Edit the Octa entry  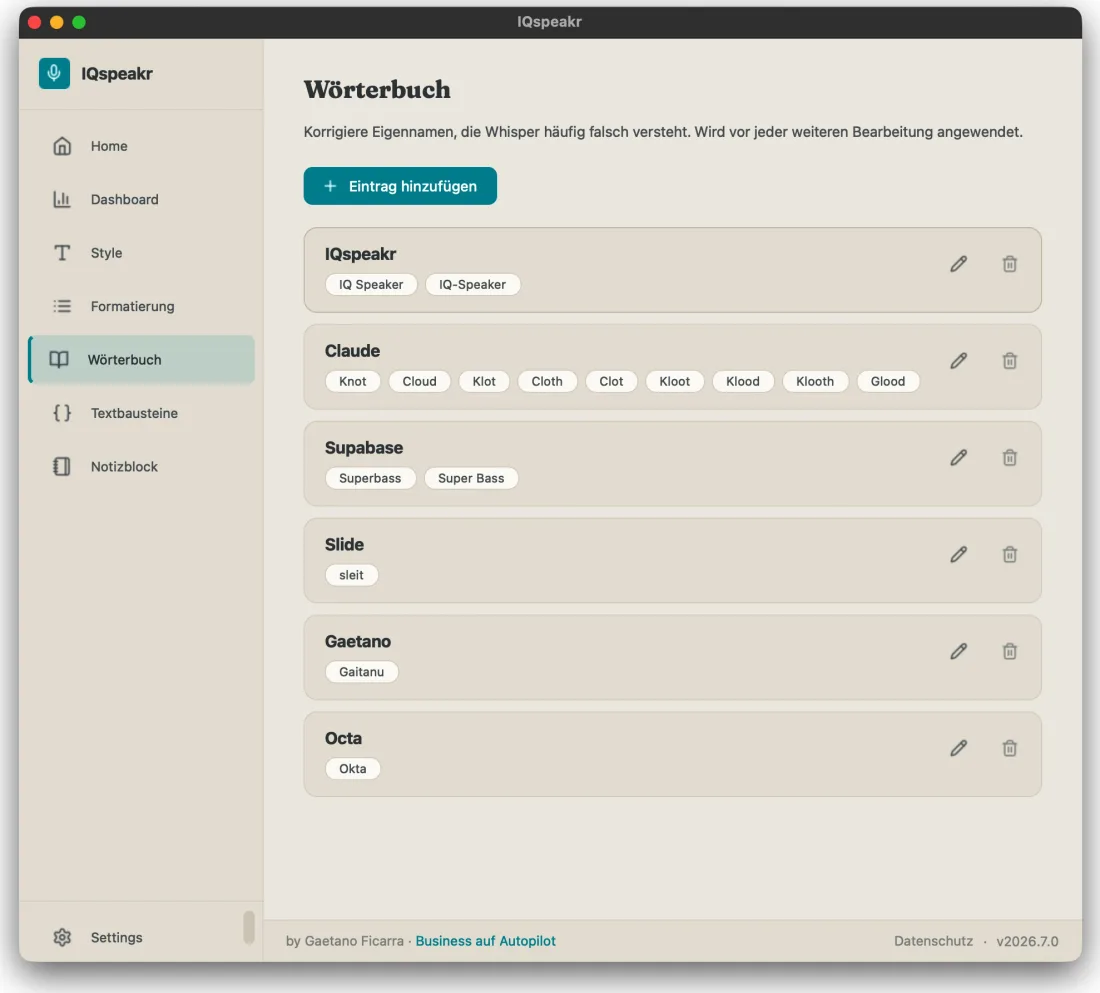pos(959,748)
